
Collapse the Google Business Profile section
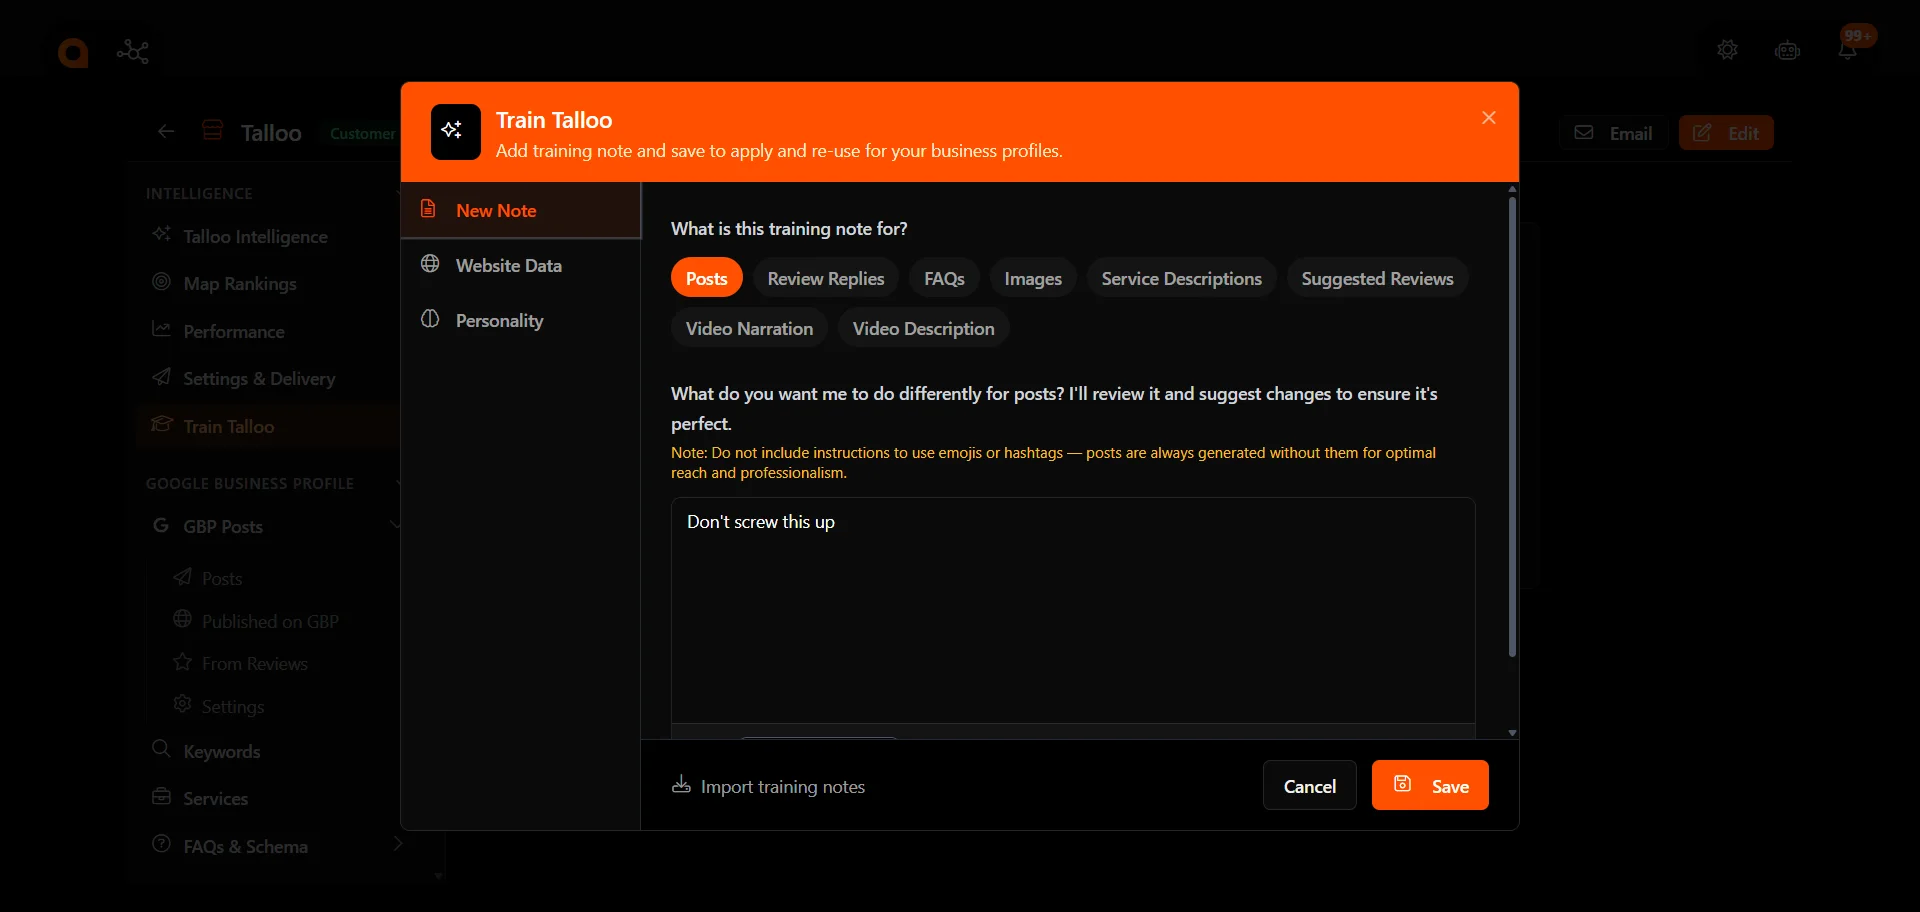[x=398, y=483]
